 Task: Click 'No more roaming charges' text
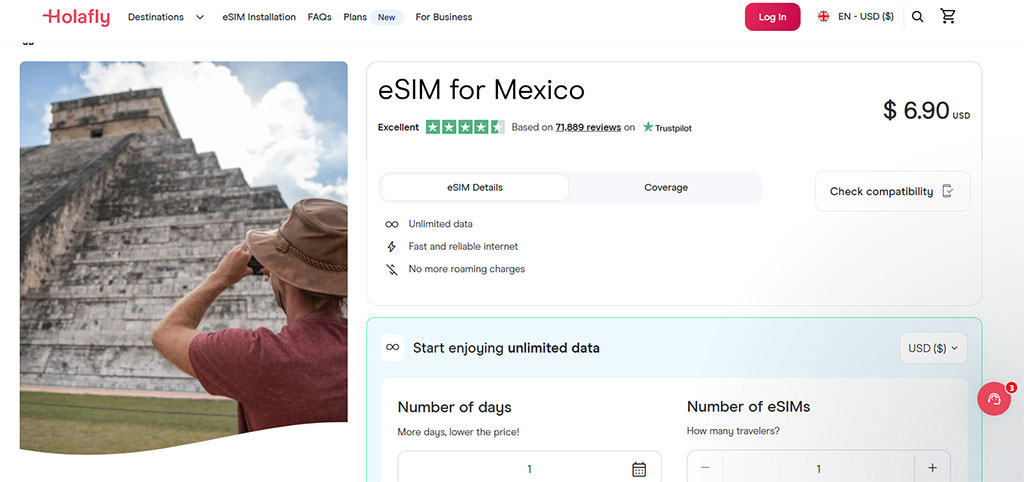[466, 268]
